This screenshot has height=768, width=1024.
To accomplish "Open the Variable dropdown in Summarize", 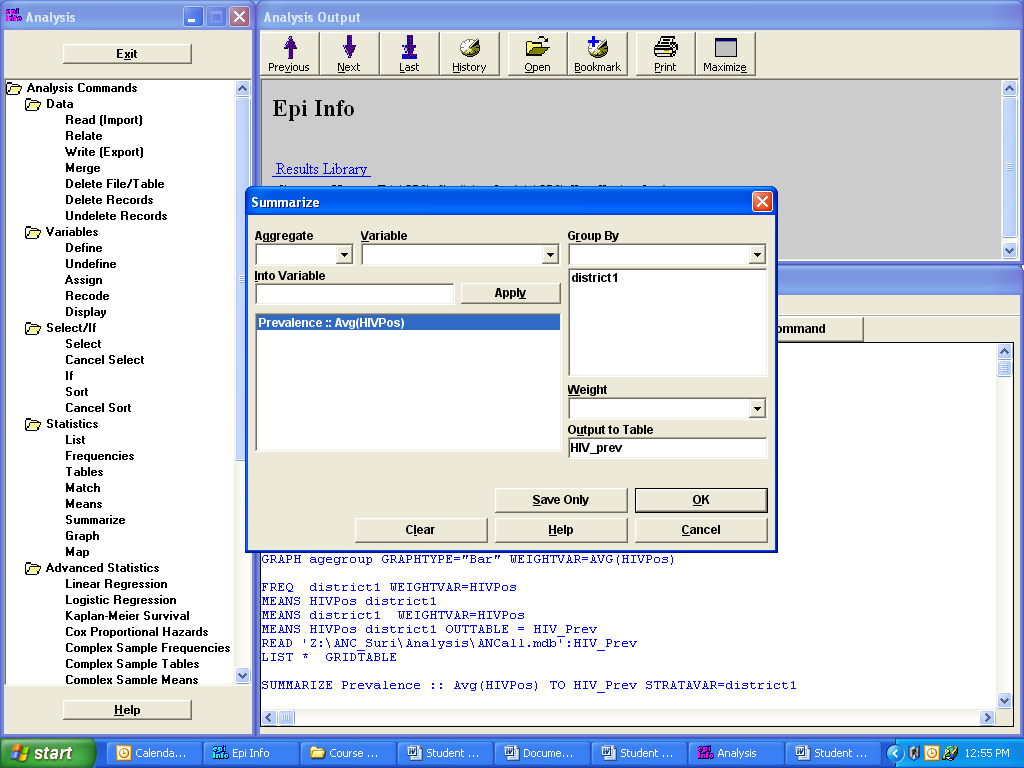I will [x=551, y=254].
